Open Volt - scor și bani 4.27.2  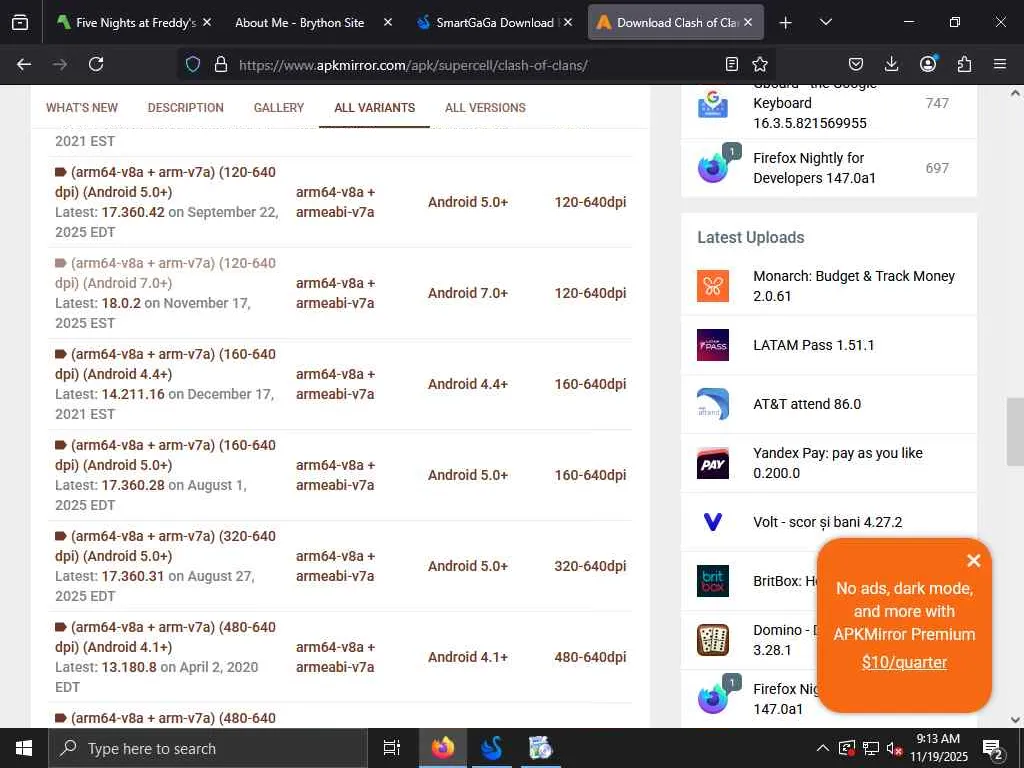(x=827, y=522)
